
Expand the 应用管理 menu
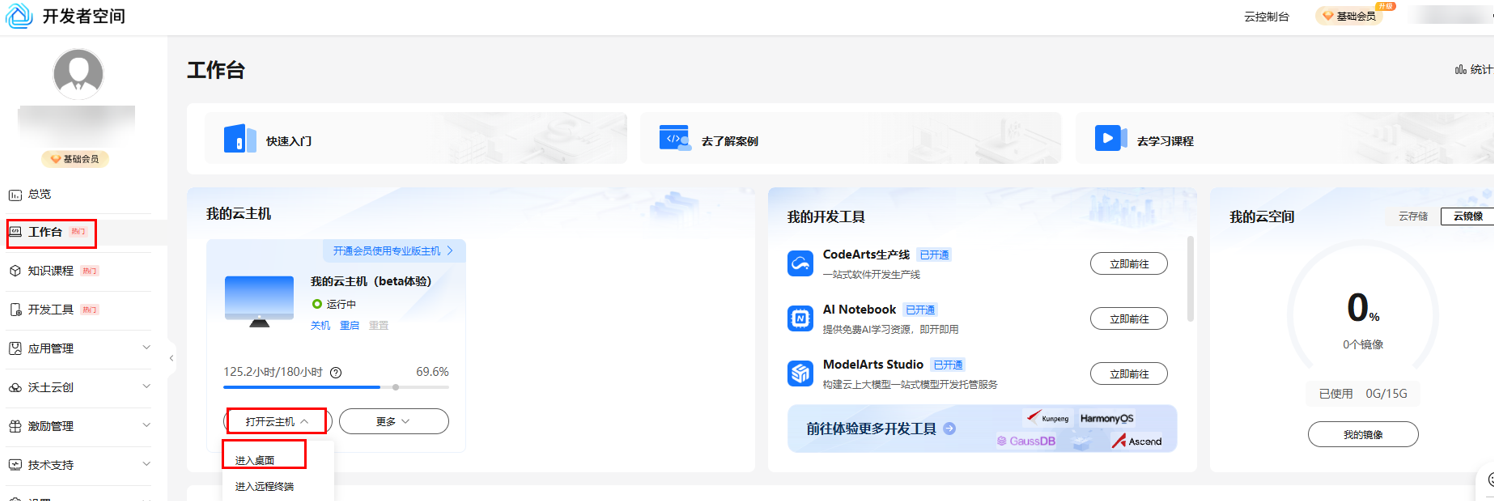pos(147,348)
